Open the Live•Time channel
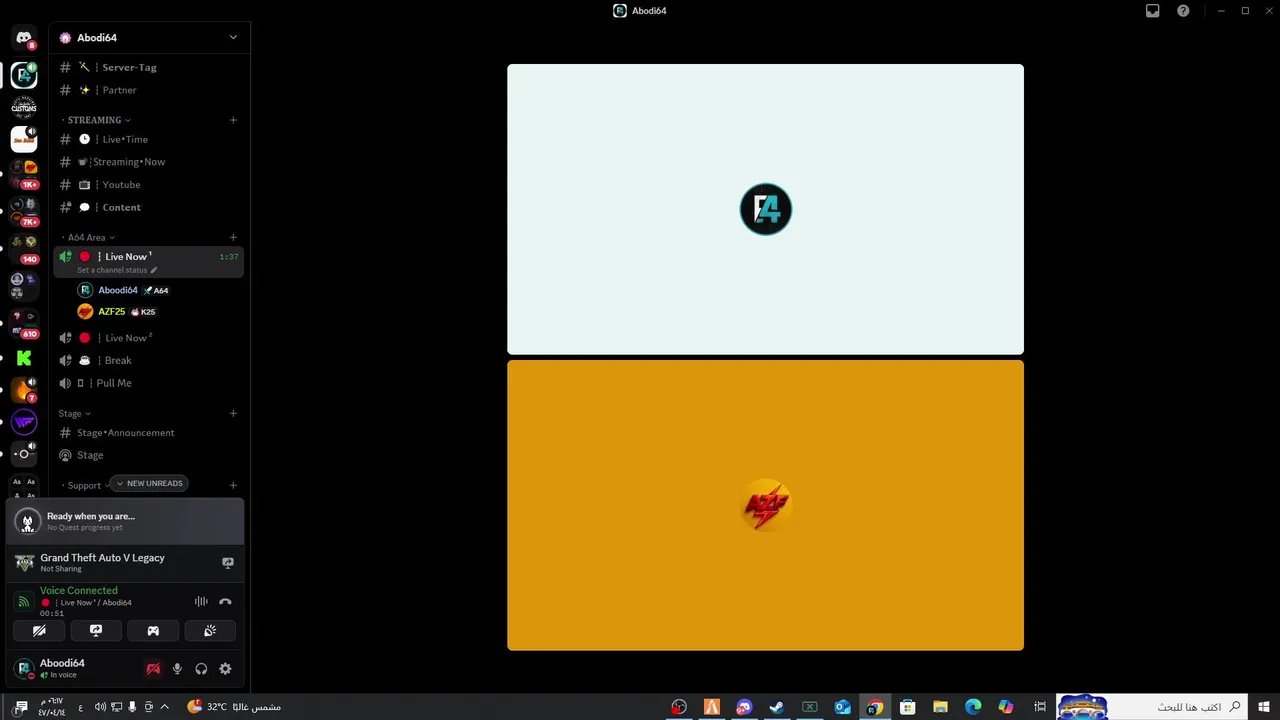The height and width of the screenshot is (720, 1280). pos(148,139)
